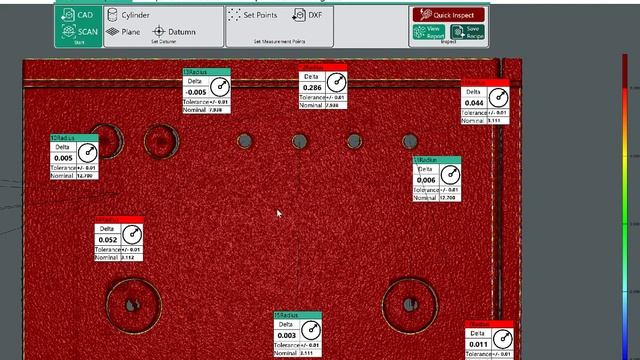
Task: Select the 0.011 delta value
Action: 478,344
